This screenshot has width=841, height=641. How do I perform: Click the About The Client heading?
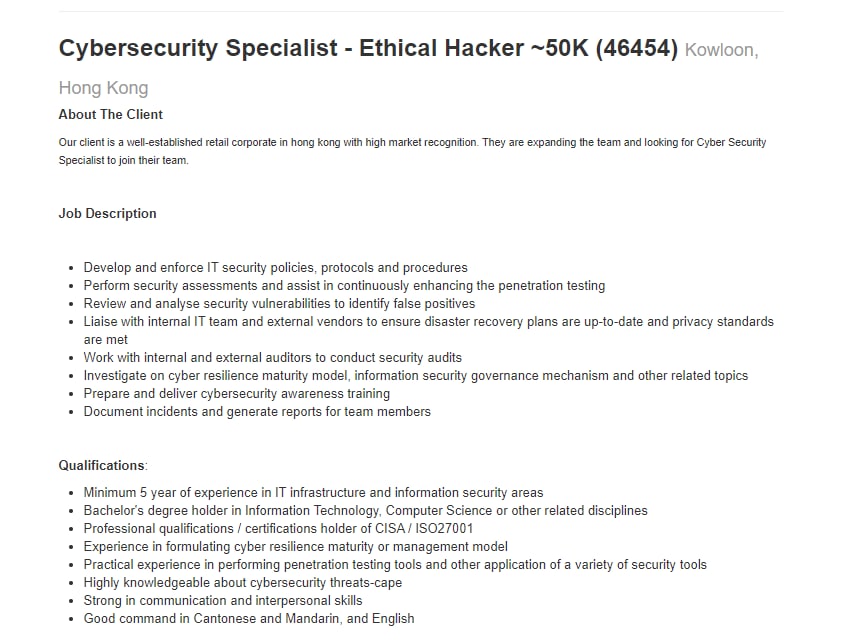click(x=110, y=114)
